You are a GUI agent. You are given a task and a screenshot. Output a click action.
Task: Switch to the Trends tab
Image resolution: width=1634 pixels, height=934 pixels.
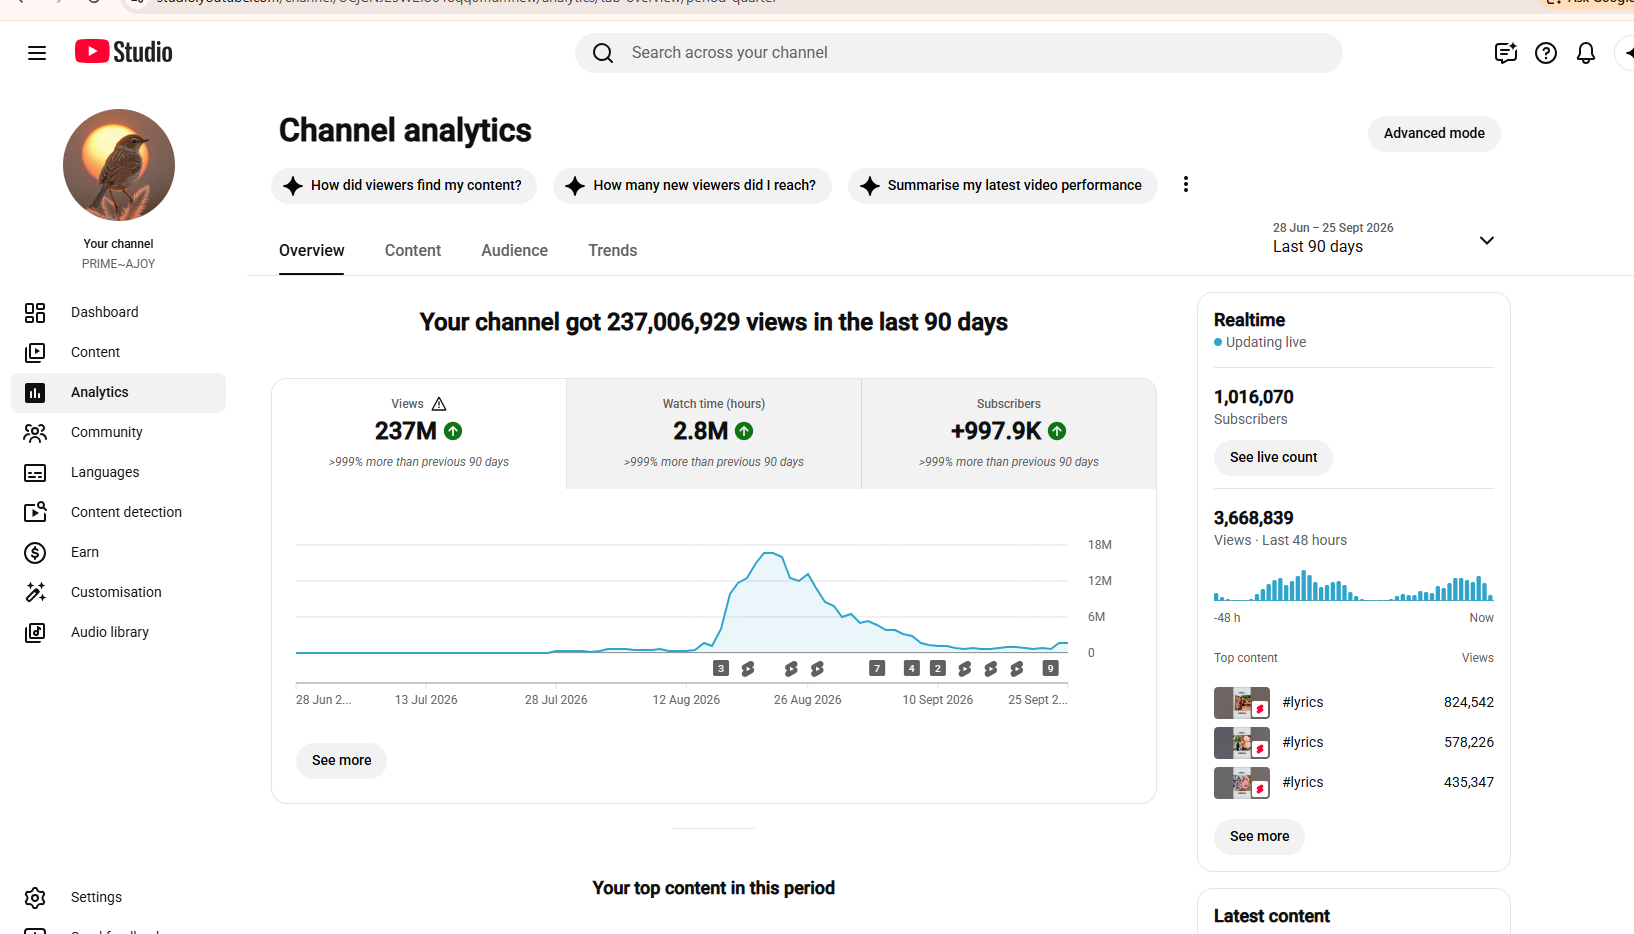pos(613,251)
